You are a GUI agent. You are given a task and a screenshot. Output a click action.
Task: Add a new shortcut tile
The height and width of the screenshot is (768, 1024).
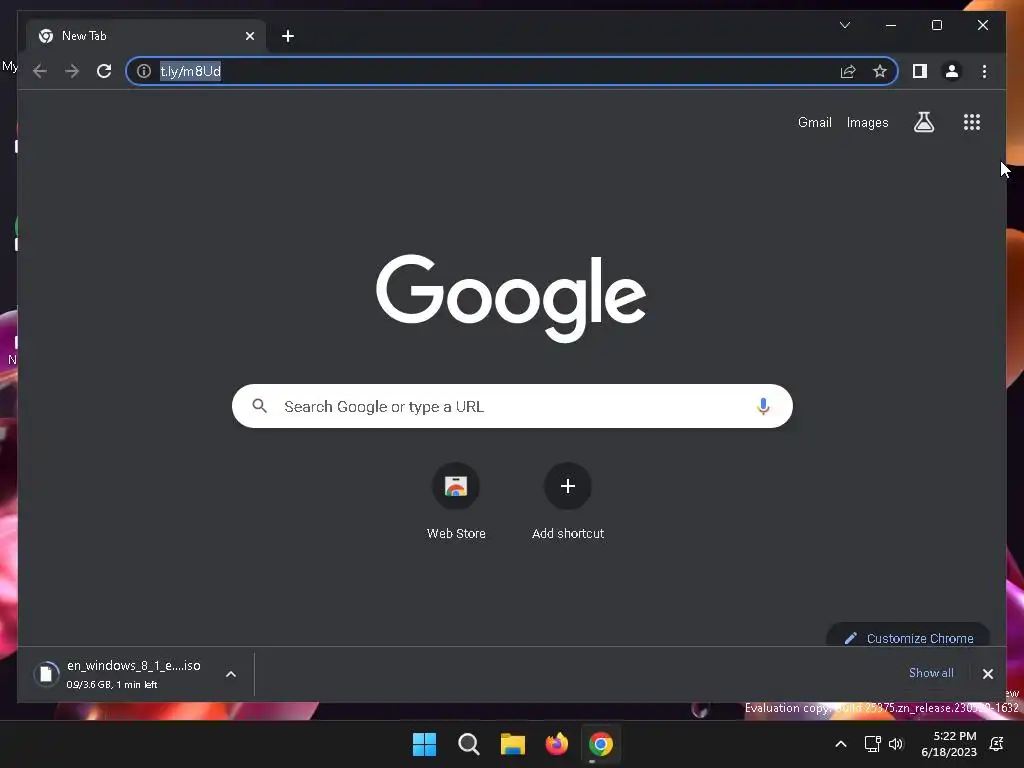pos(568,502)
